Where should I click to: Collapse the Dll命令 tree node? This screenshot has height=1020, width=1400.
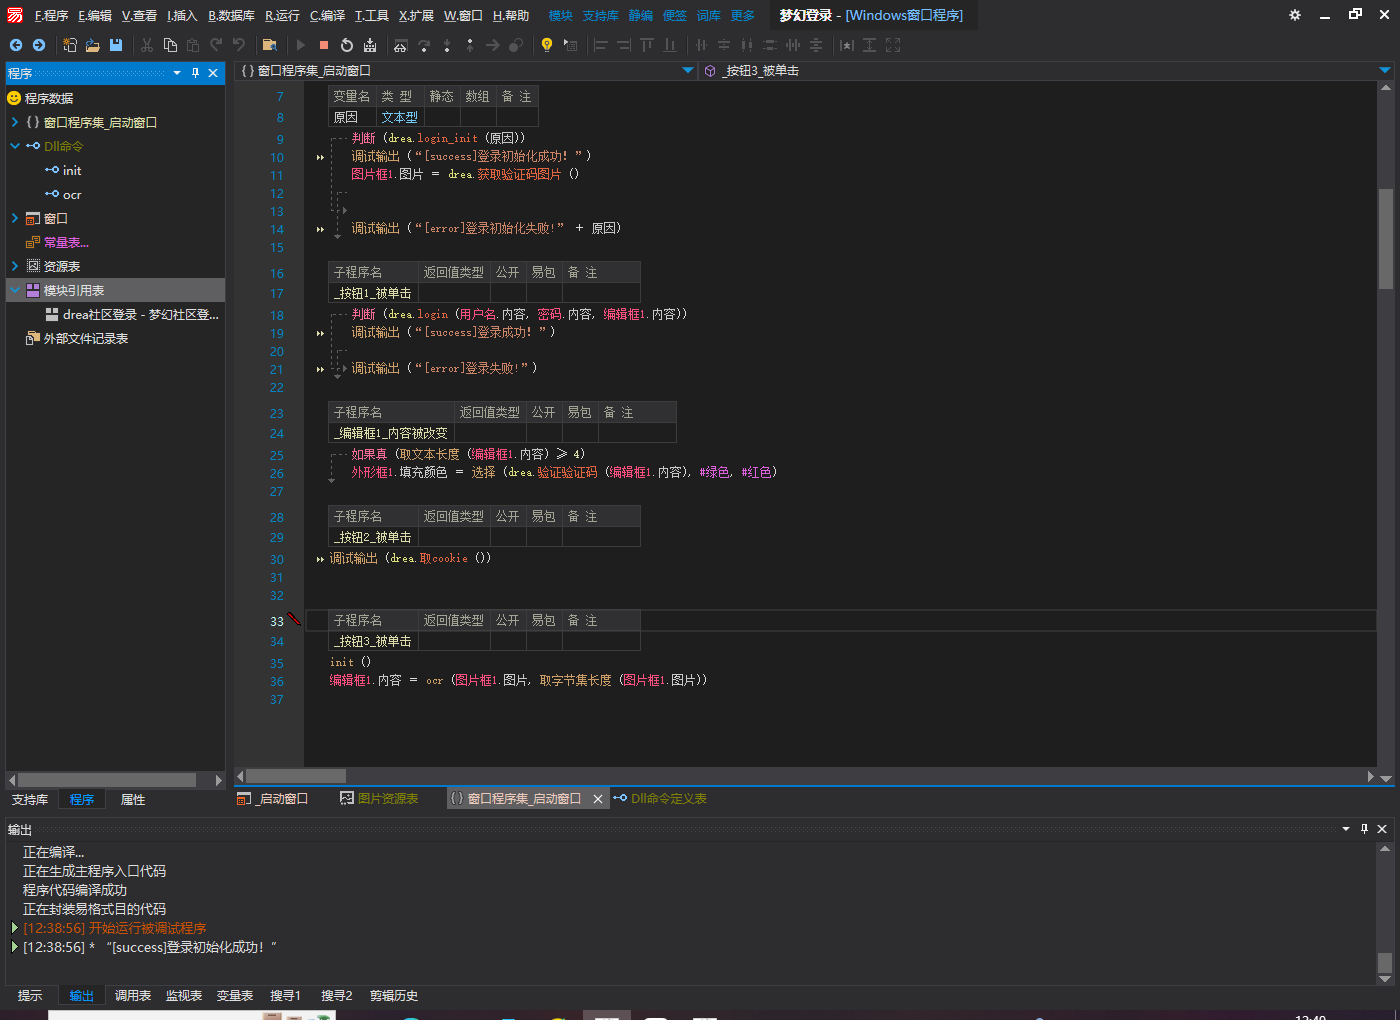pos(15,146)
